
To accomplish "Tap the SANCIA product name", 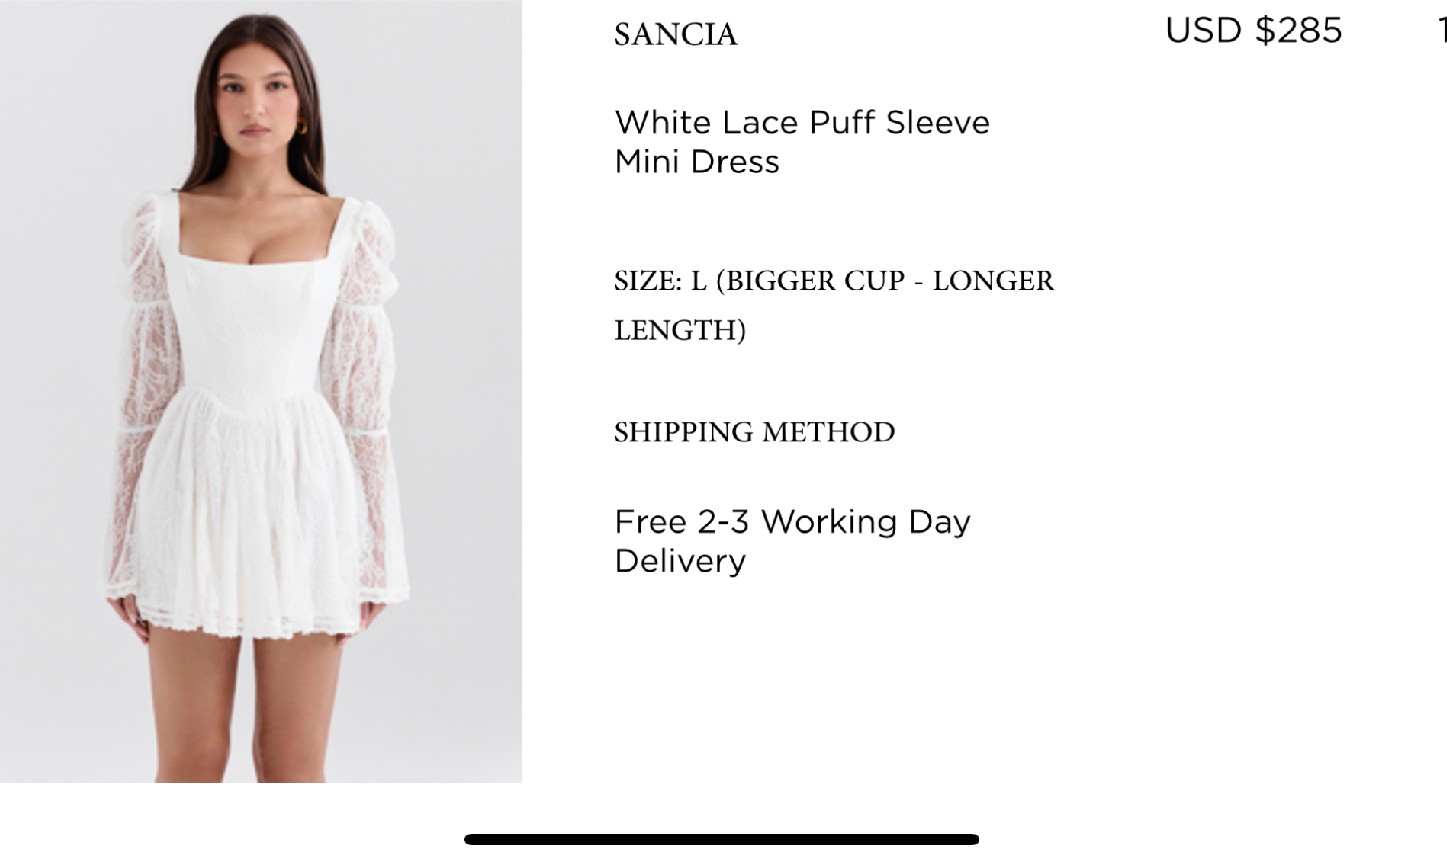I will coord(676,35).
